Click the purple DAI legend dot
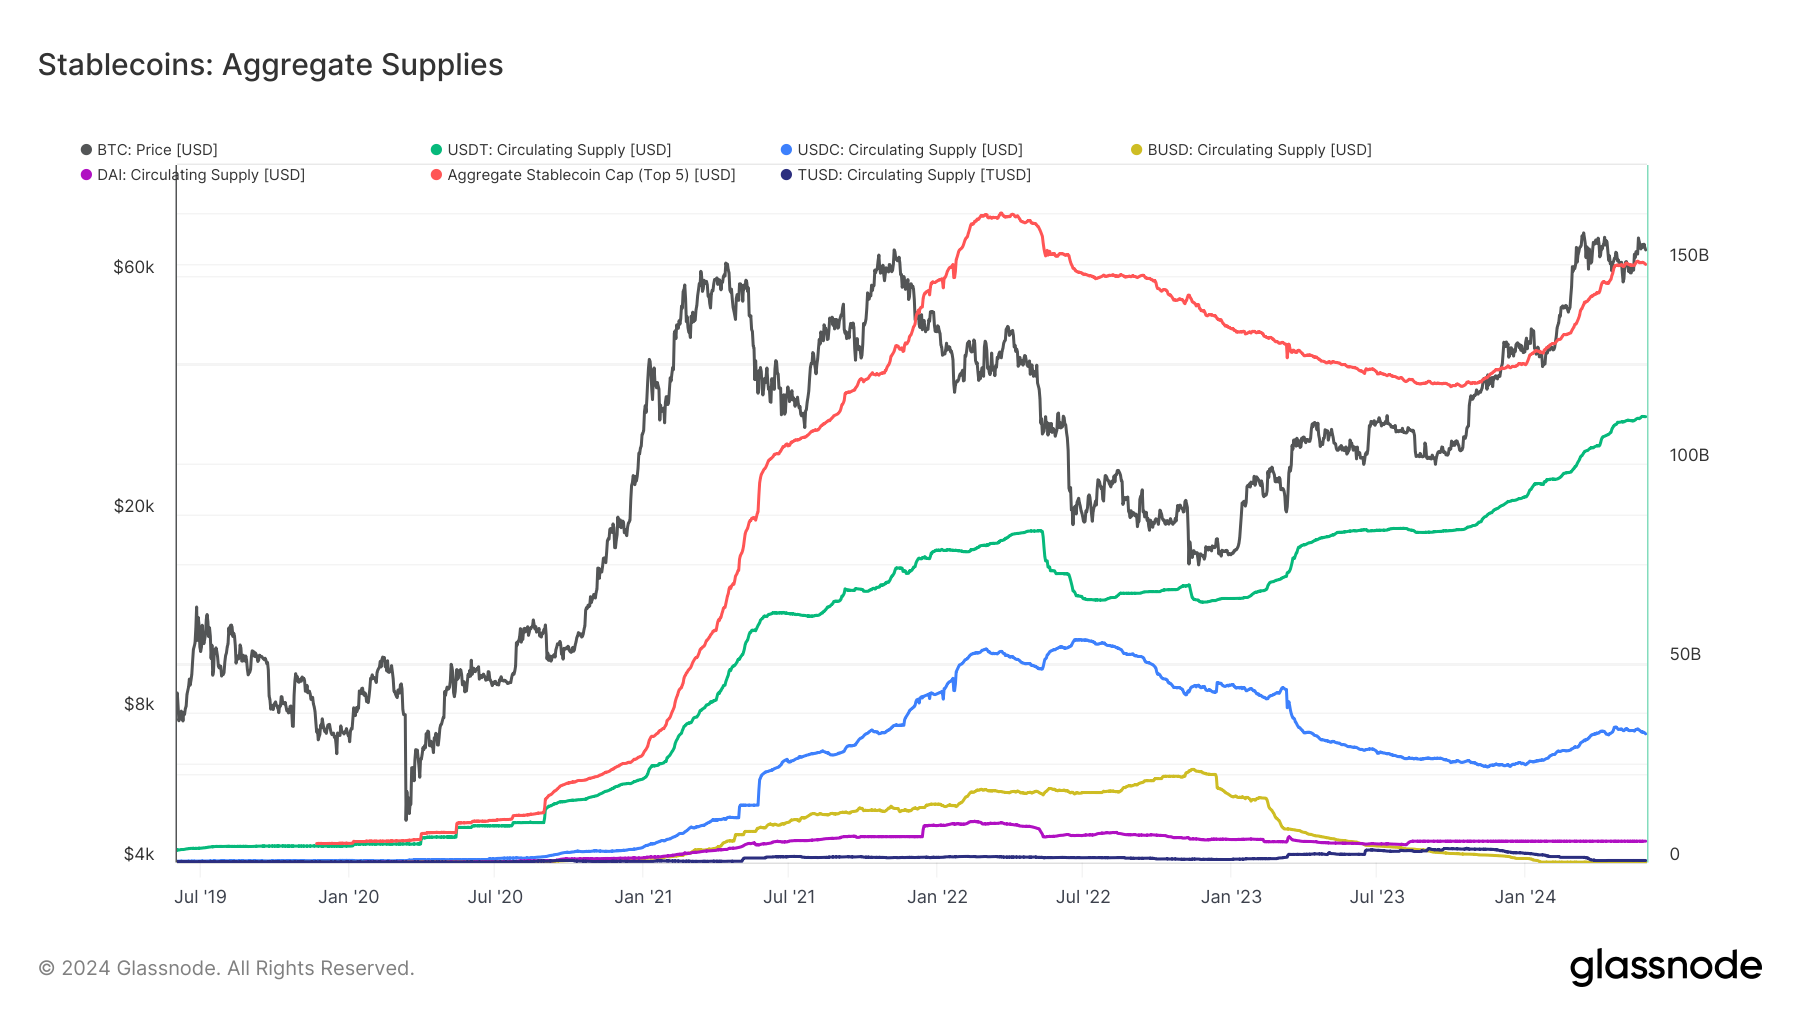 [x=86, y=175]
